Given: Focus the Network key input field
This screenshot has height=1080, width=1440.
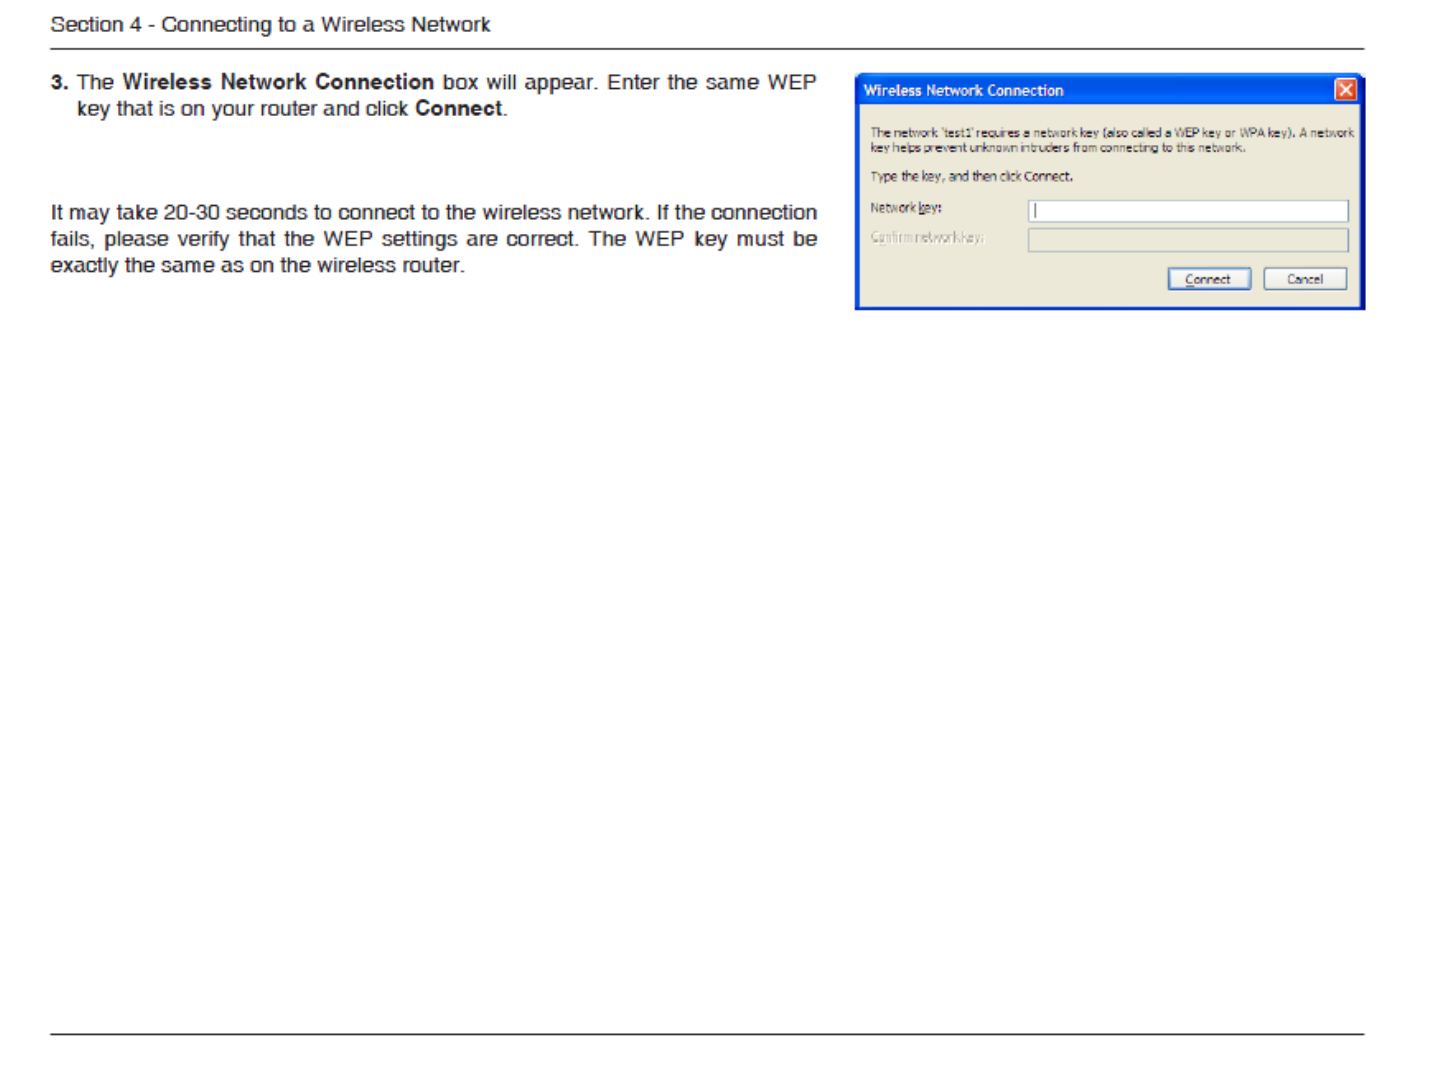Looking at the screenshot, I should pyautogui.click(x=1188, y=211).
